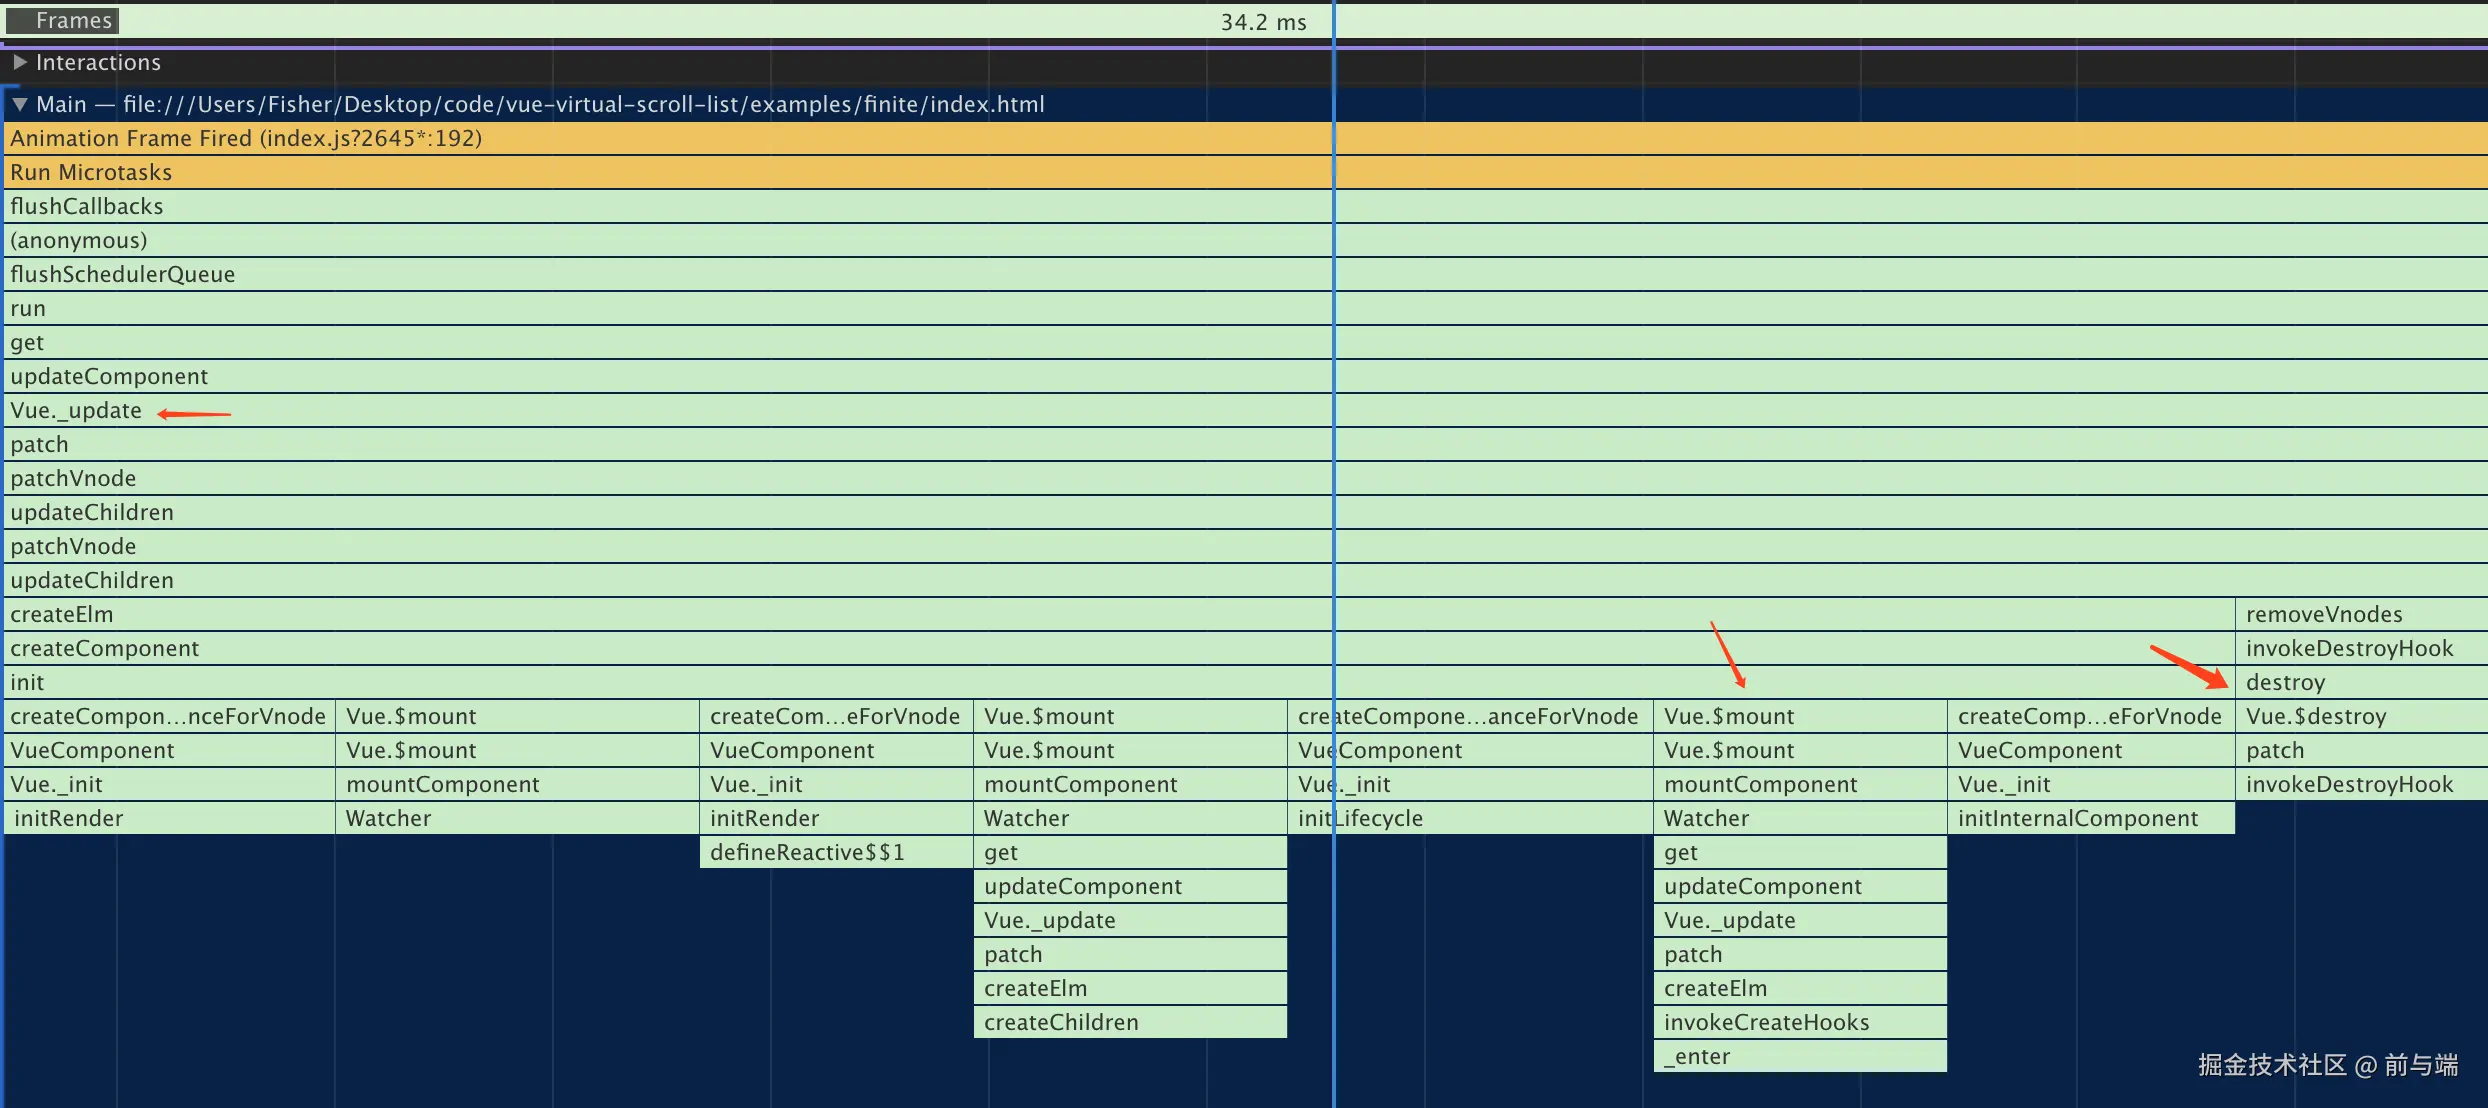Expand the Interactions track
This screenshot has width=2488, height=1108.
19,62
